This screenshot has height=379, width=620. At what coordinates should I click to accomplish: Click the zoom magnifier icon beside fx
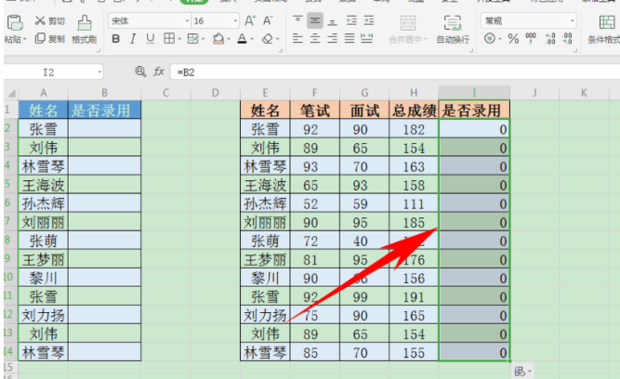[140, 72]
